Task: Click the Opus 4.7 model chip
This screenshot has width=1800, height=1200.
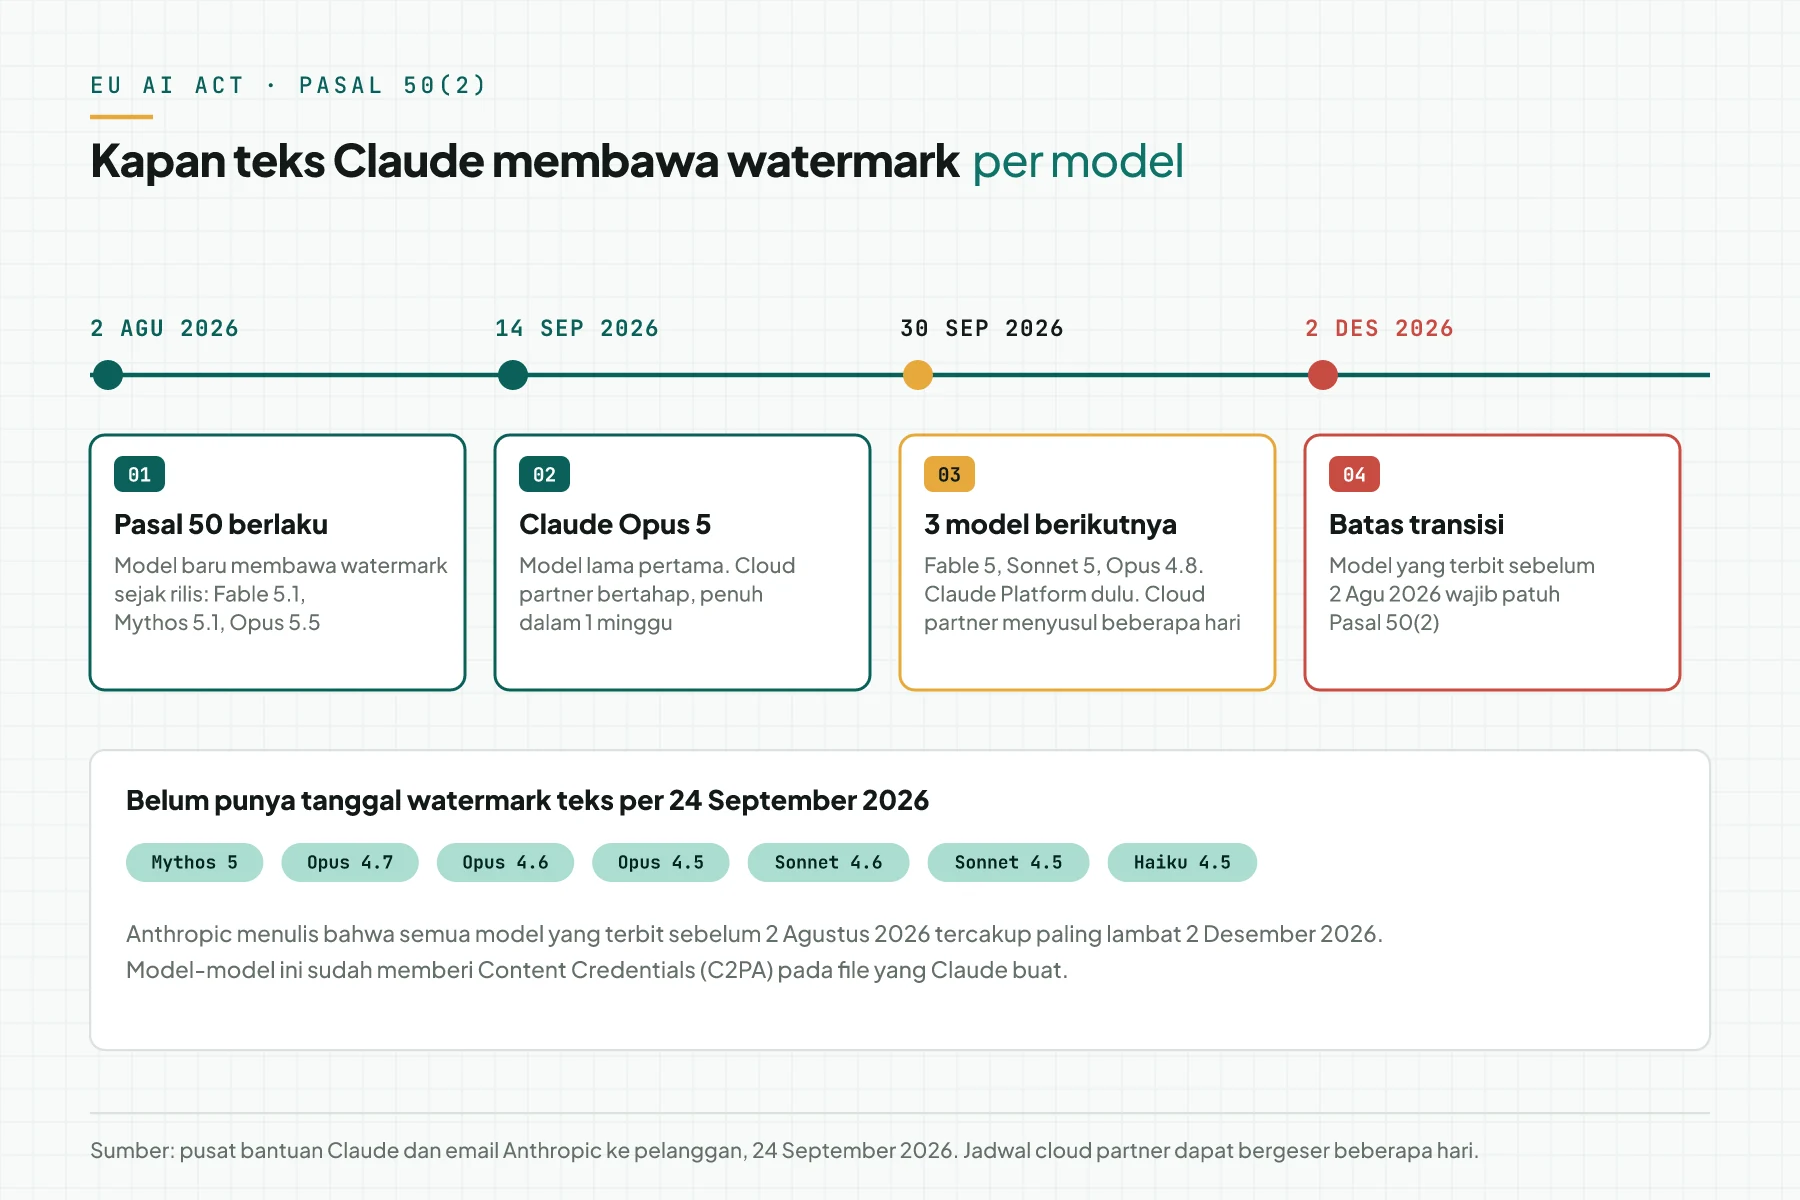Action: tap(350, 862)
